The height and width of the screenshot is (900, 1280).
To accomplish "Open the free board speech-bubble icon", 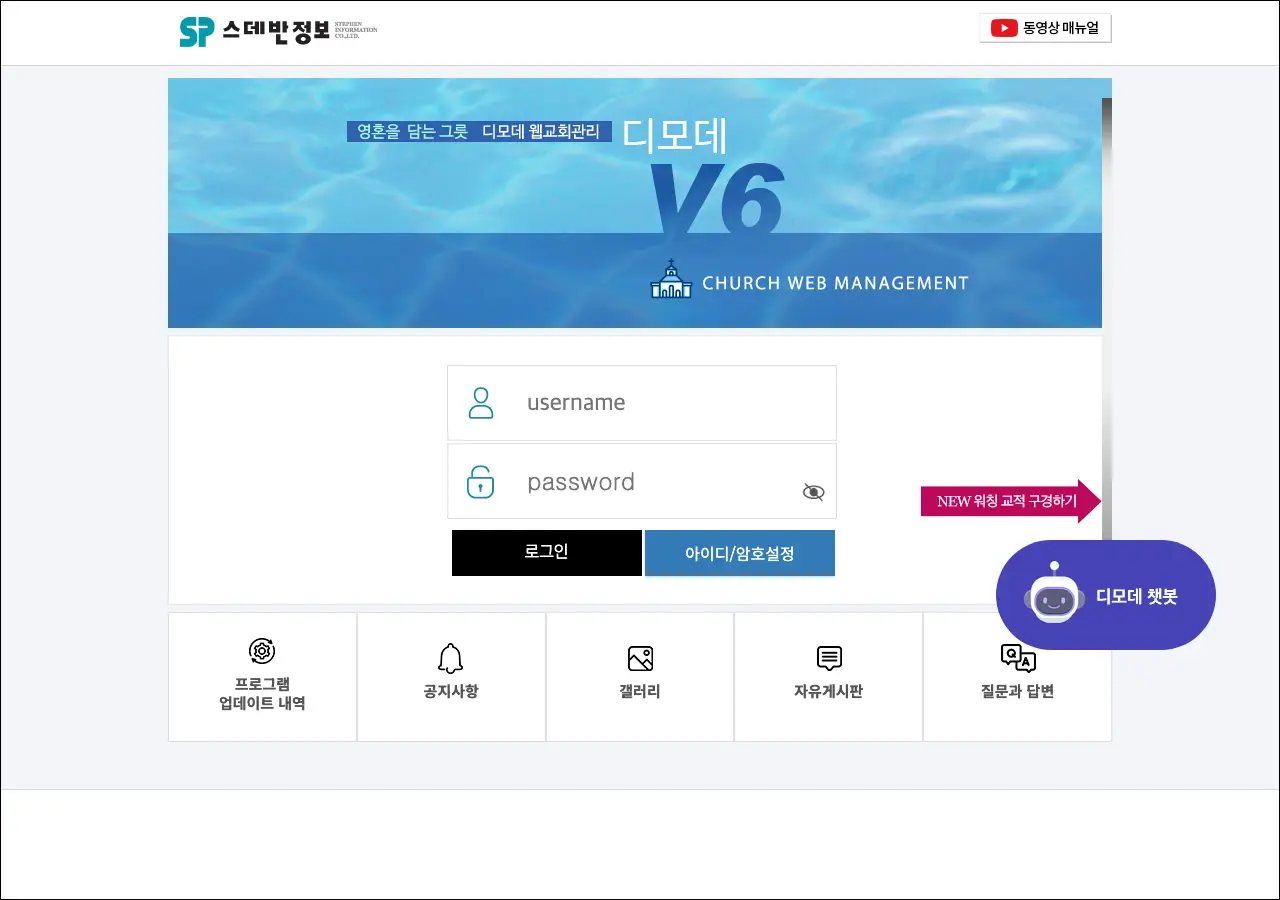I will point(829,658).
